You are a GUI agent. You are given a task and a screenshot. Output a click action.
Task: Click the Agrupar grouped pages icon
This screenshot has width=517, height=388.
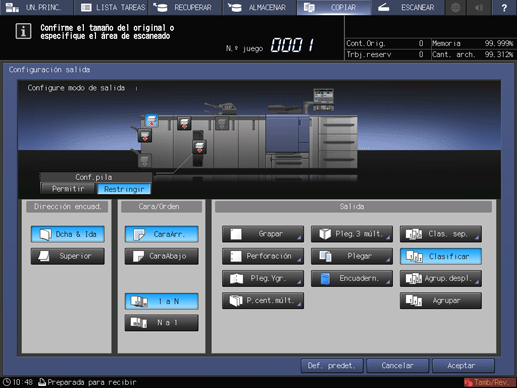coord(414,300)
